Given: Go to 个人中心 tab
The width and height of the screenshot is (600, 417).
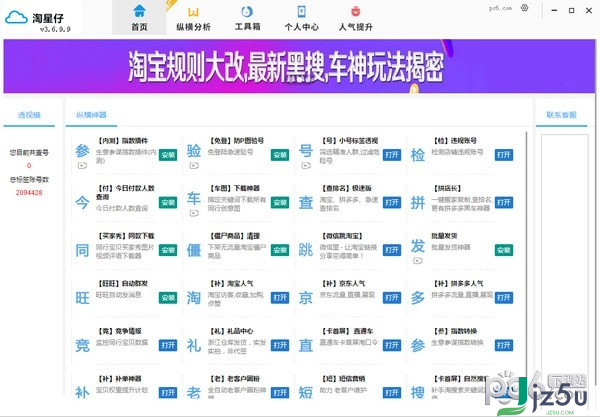Looking at the screenshot, I should [302, 18].
